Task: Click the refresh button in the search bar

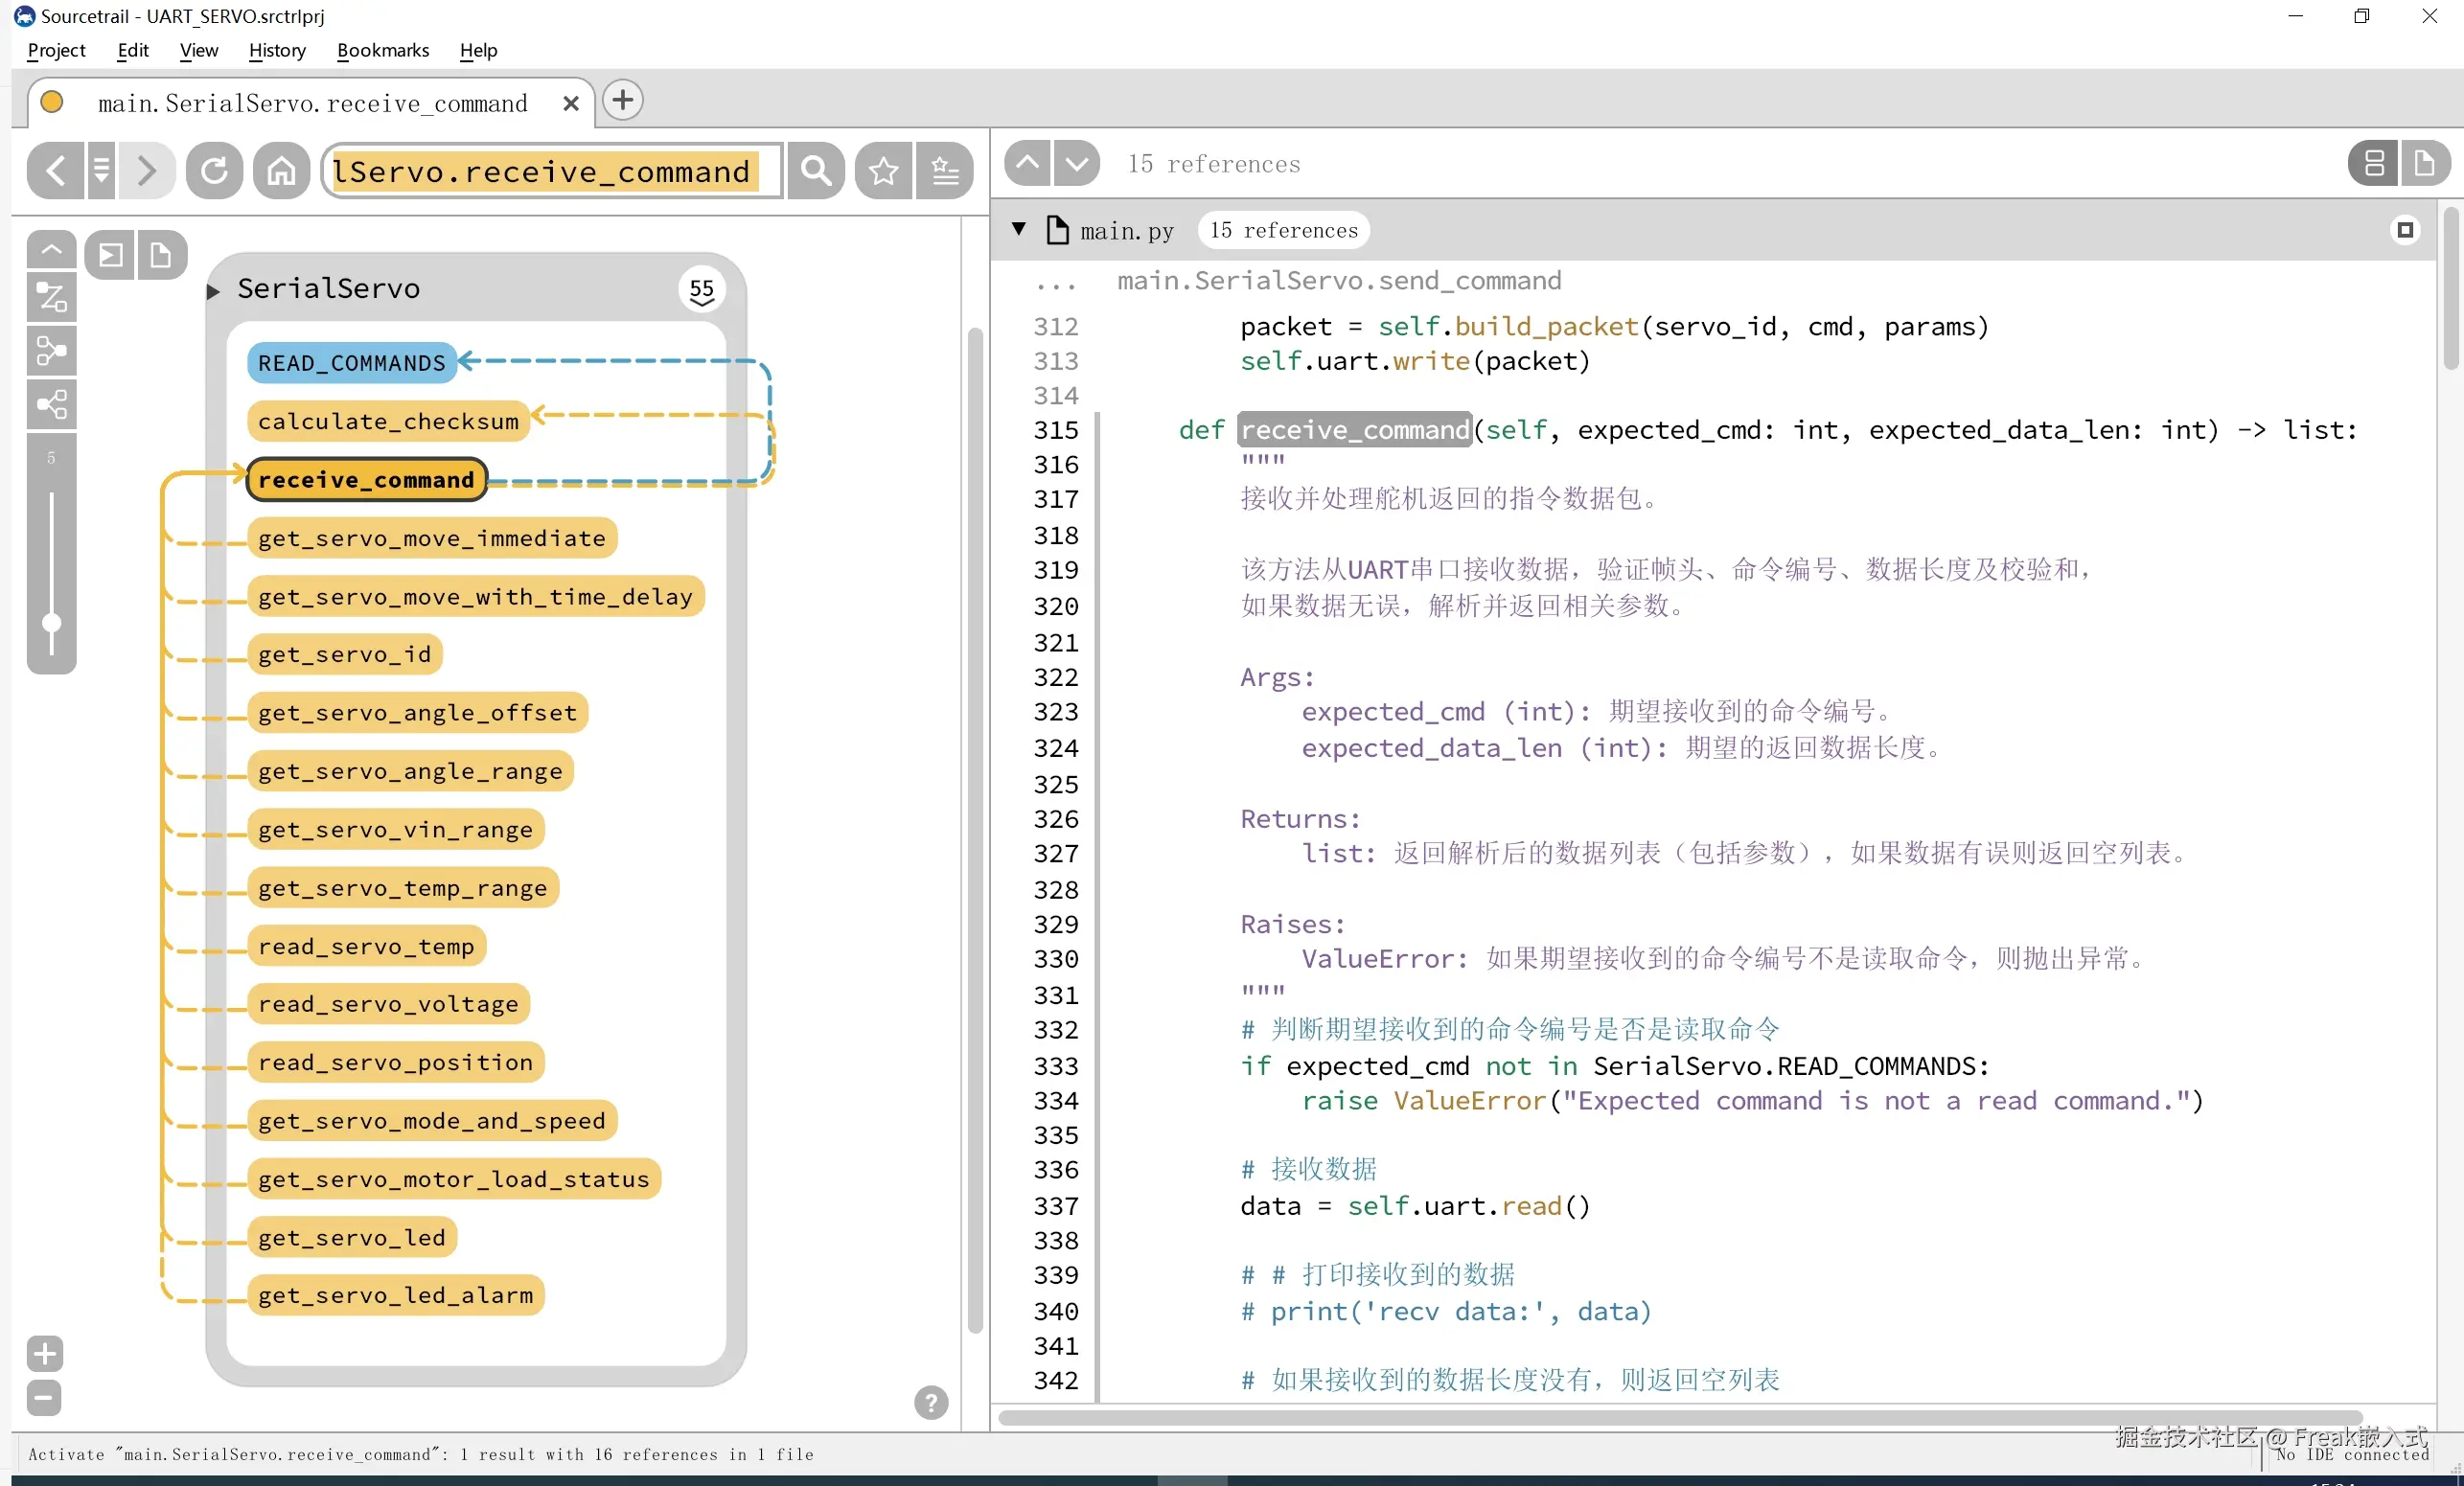Action: [x=214, y=171]
